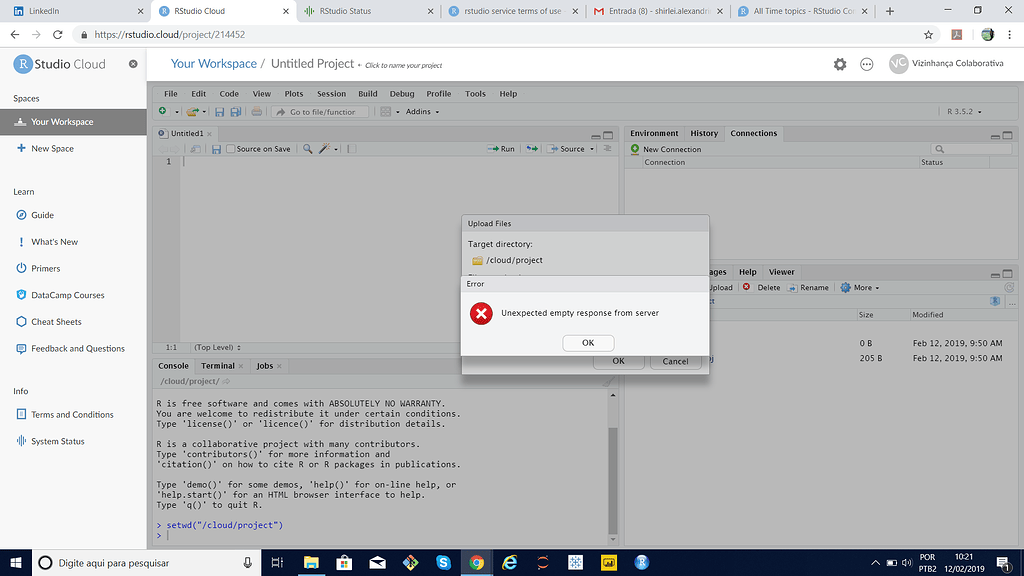Open the settings gear in page header
This screenshot has width=1024, height=576.
[840, 64]
